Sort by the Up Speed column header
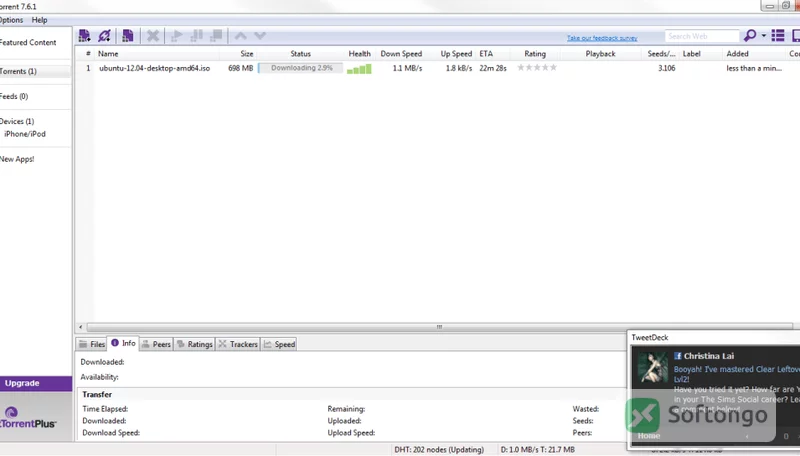 (x=456, y=54)
